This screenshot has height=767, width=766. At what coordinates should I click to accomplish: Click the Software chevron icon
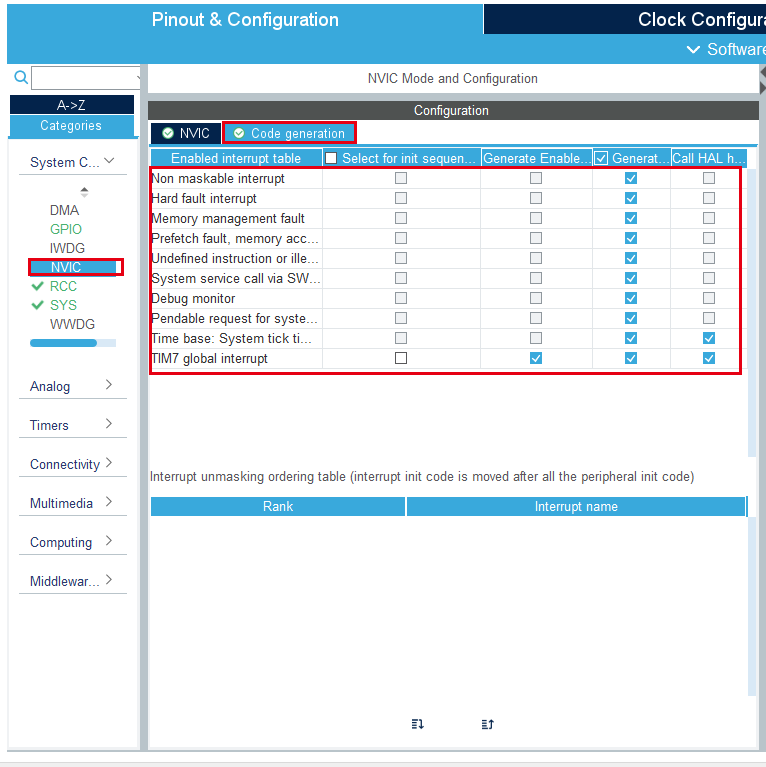pos(693,49)
